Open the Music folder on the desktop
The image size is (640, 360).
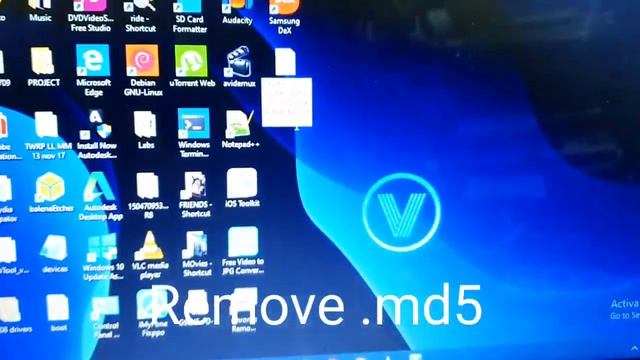click(40, 11)
